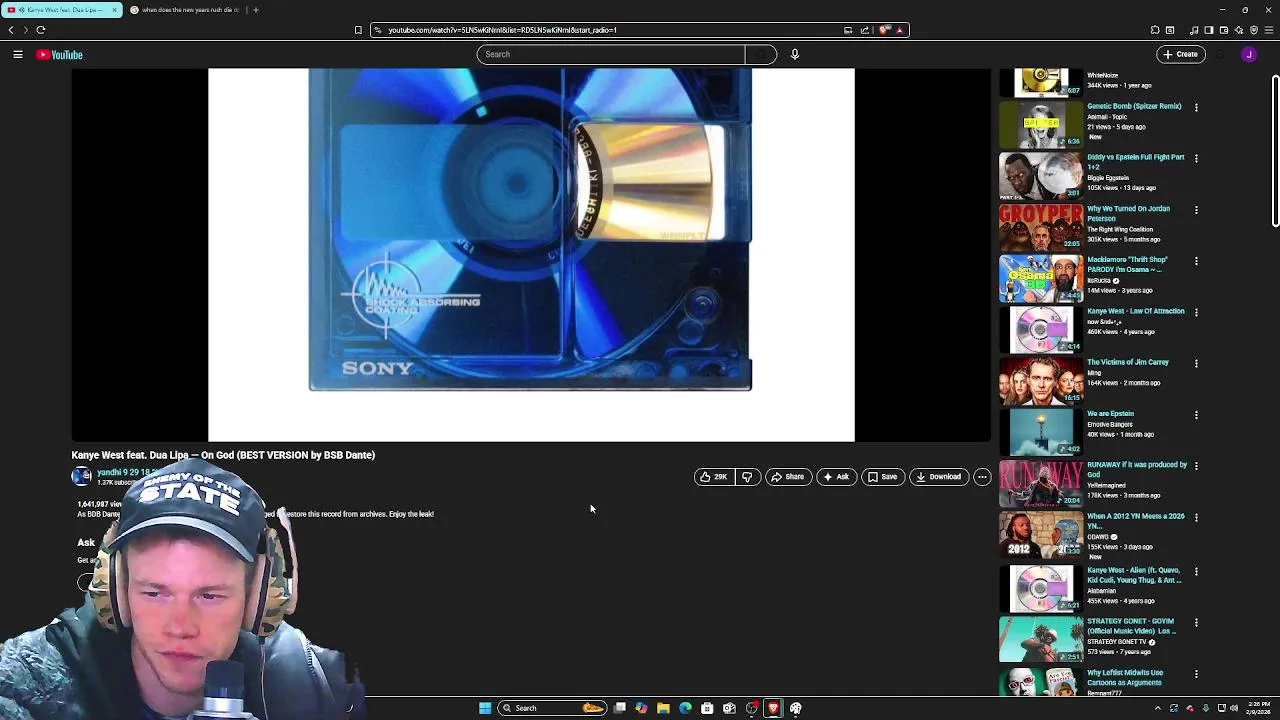This screenshot has height=720, width=1280.
Task: Click the page vertical scrollbar thumb
Action: [x=1274, y=150]
